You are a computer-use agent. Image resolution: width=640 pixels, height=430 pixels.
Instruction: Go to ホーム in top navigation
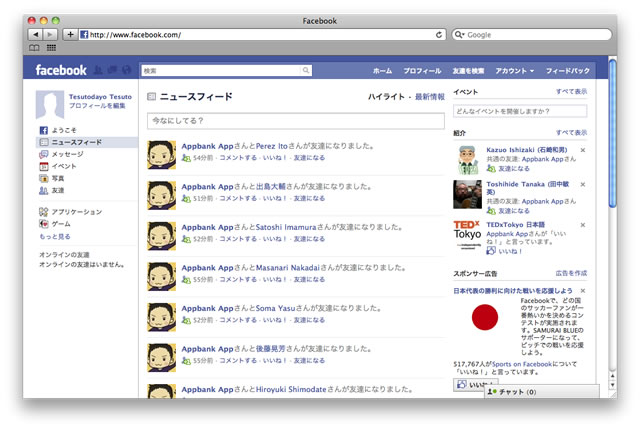(x=382, y=71)
